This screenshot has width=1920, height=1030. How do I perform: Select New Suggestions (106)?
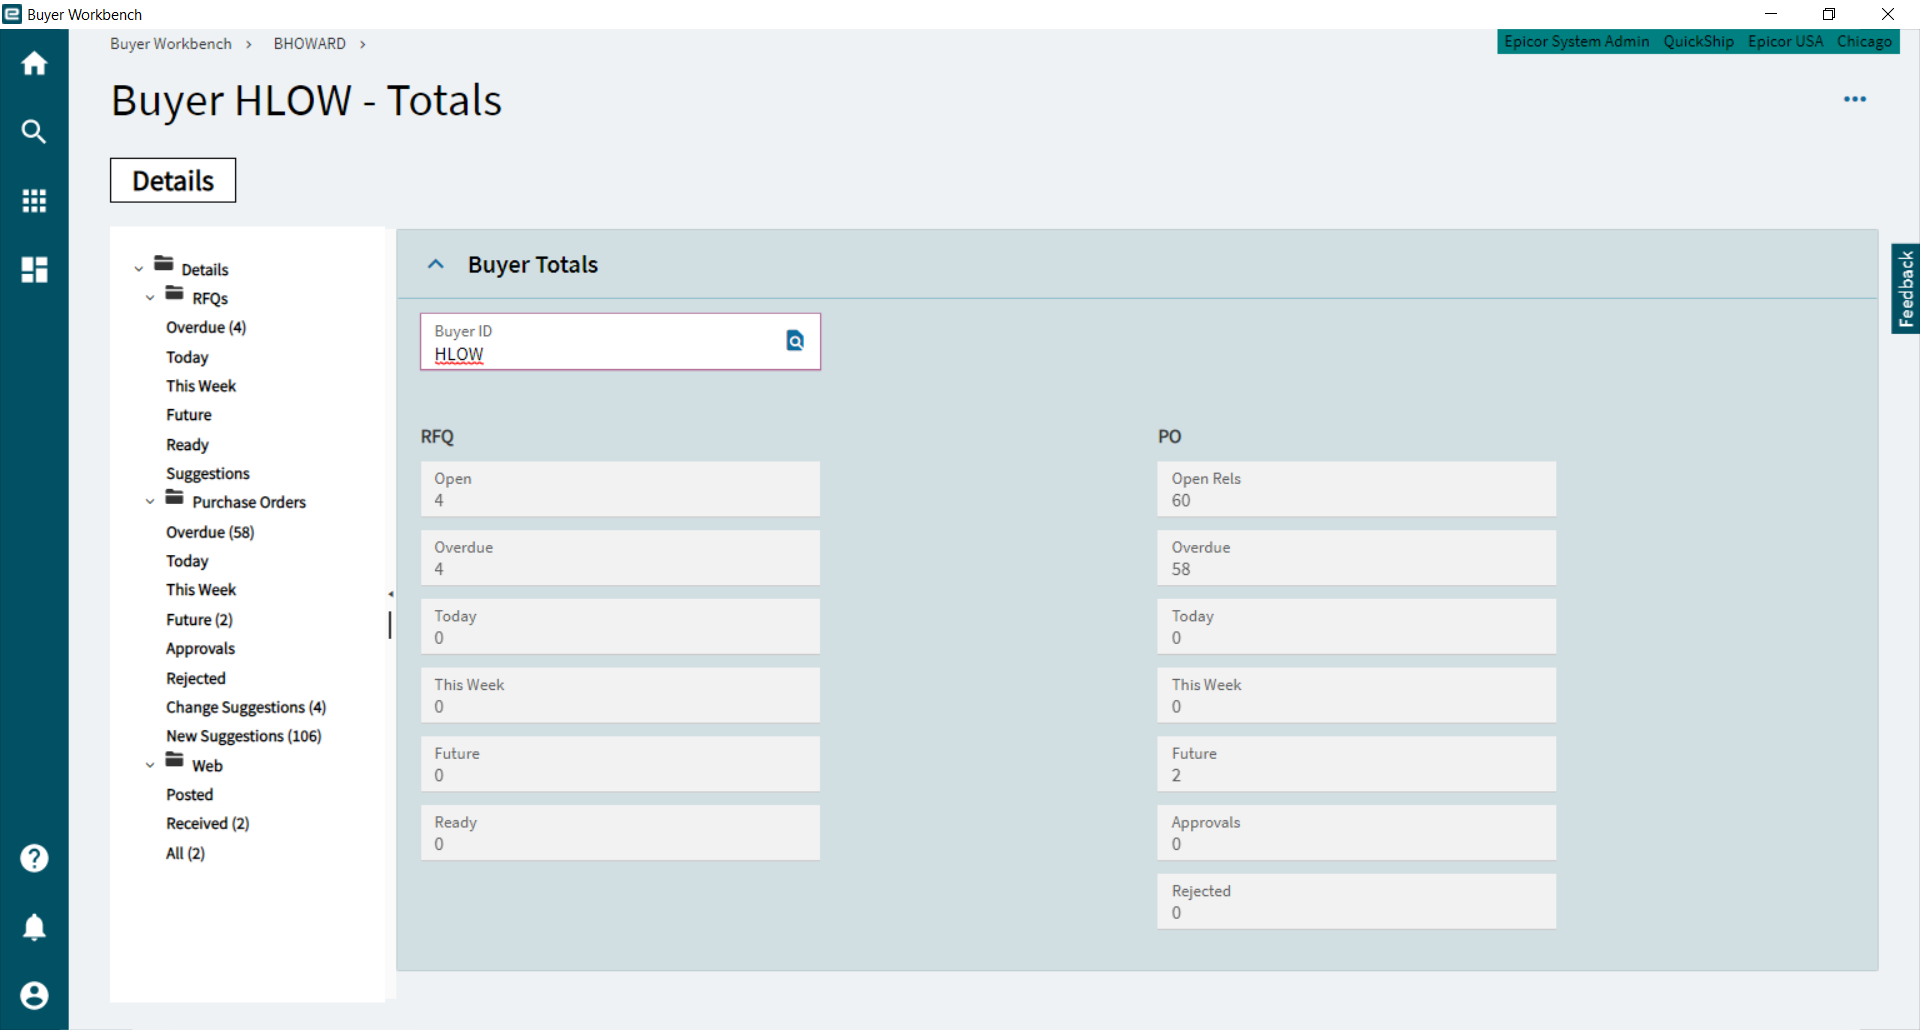[x=244, y=736]
